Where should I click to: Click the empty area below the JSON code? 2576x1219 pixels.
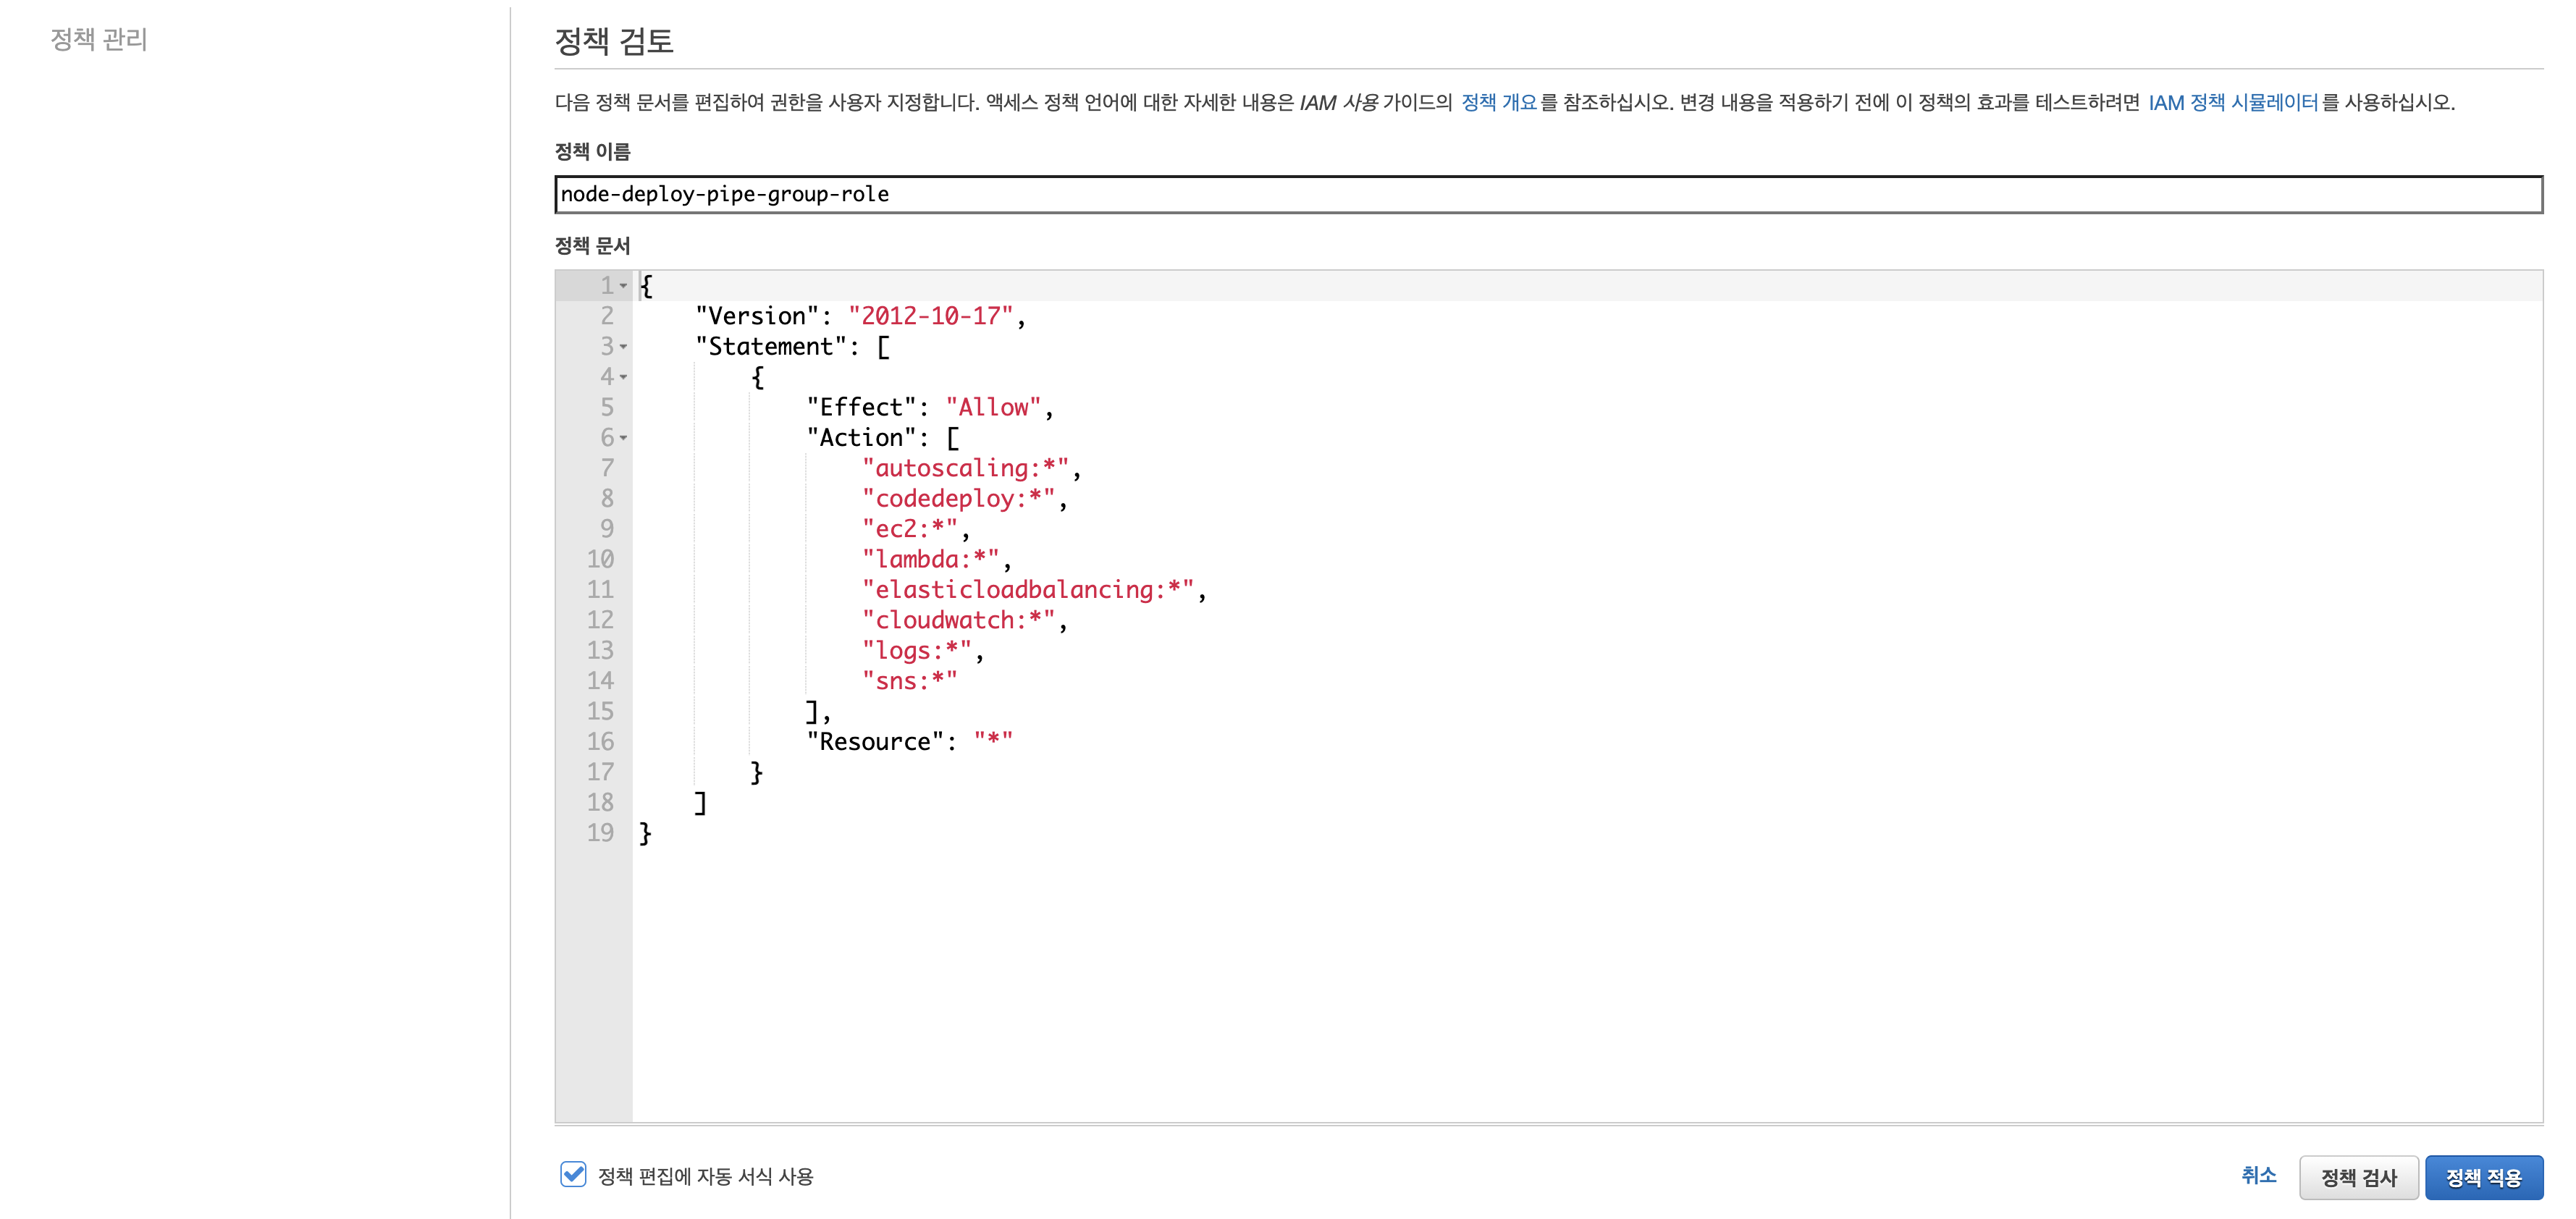click(1500, 980)
